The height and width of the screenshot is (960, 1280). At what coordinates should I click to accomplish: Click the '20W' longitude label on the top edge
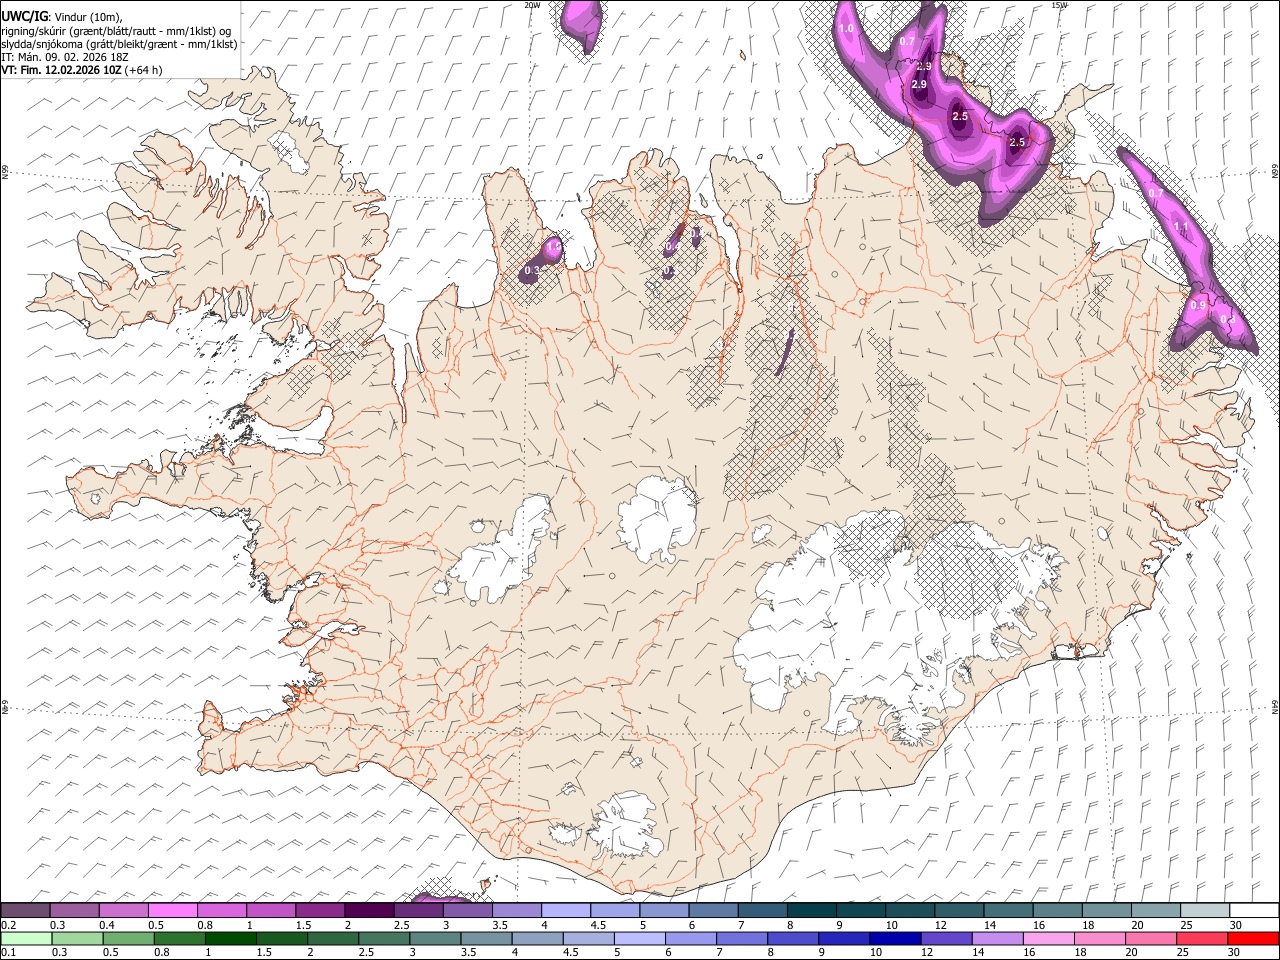coord(532,5)
